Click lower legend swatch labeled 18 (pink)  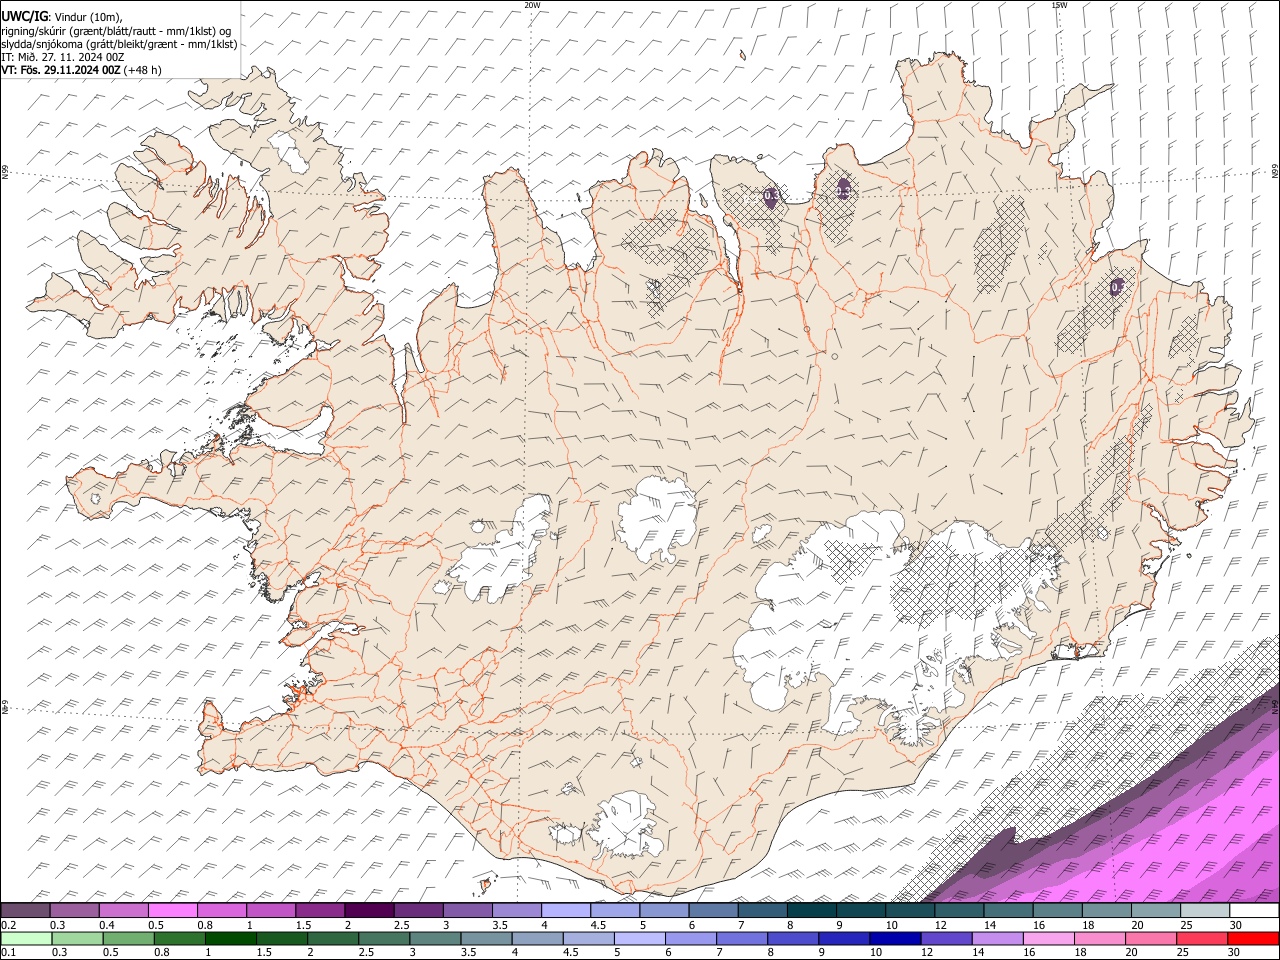(x=1100, y=938)
